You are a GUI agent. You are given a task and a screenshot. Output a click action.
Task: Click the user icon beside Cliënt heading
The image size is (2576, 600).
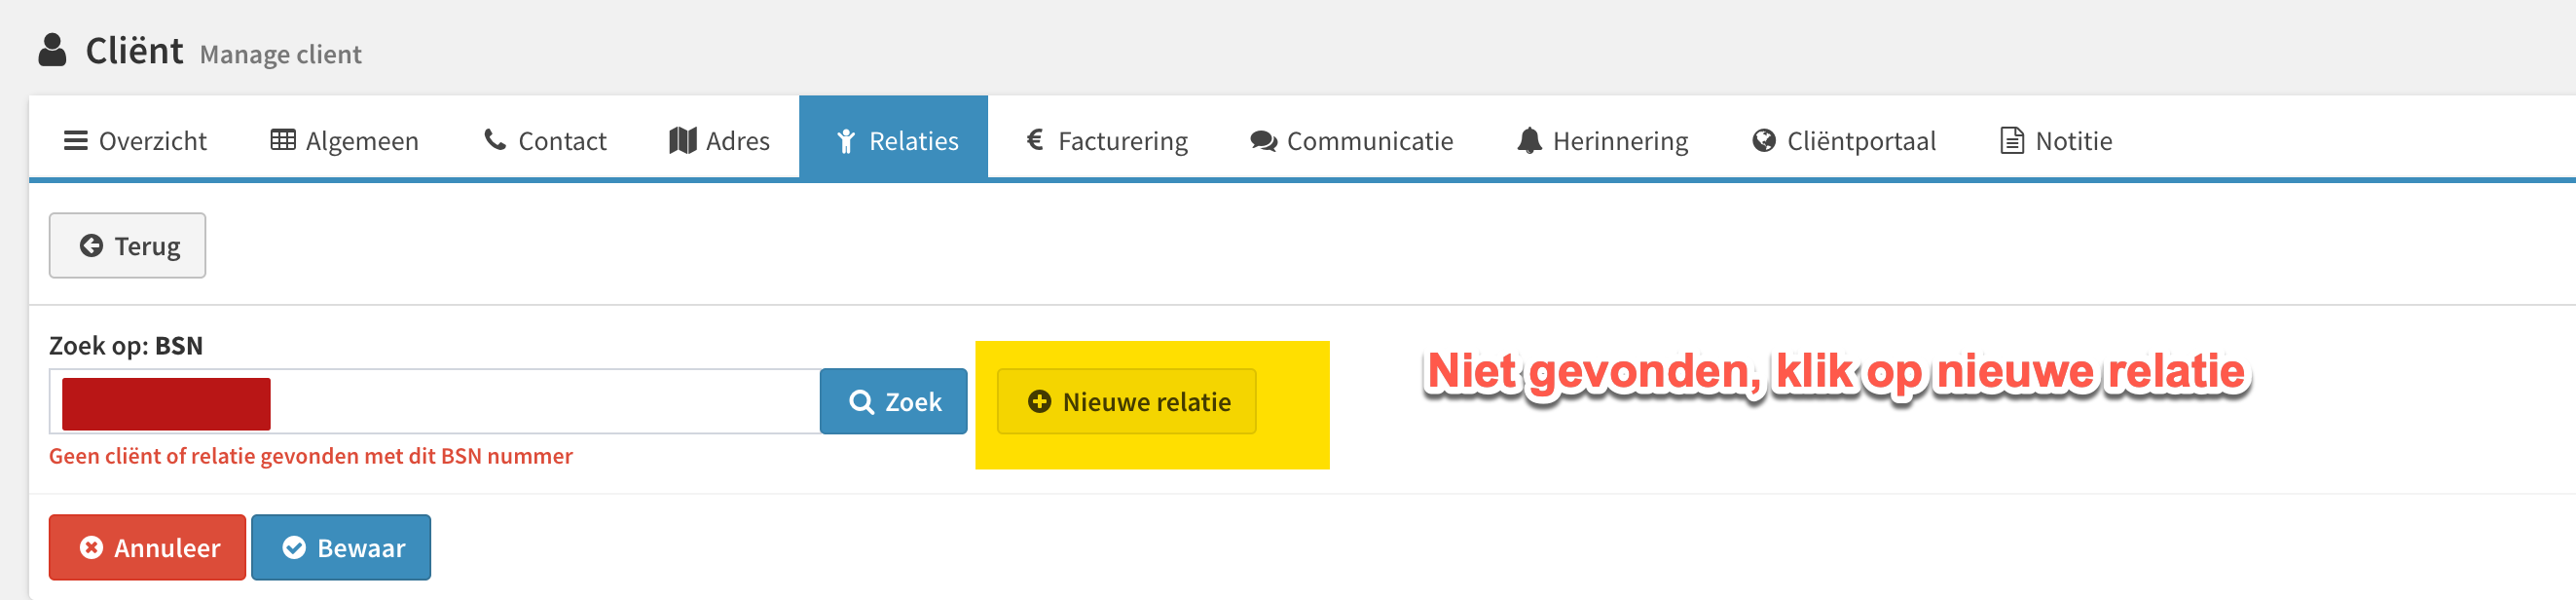52,50
